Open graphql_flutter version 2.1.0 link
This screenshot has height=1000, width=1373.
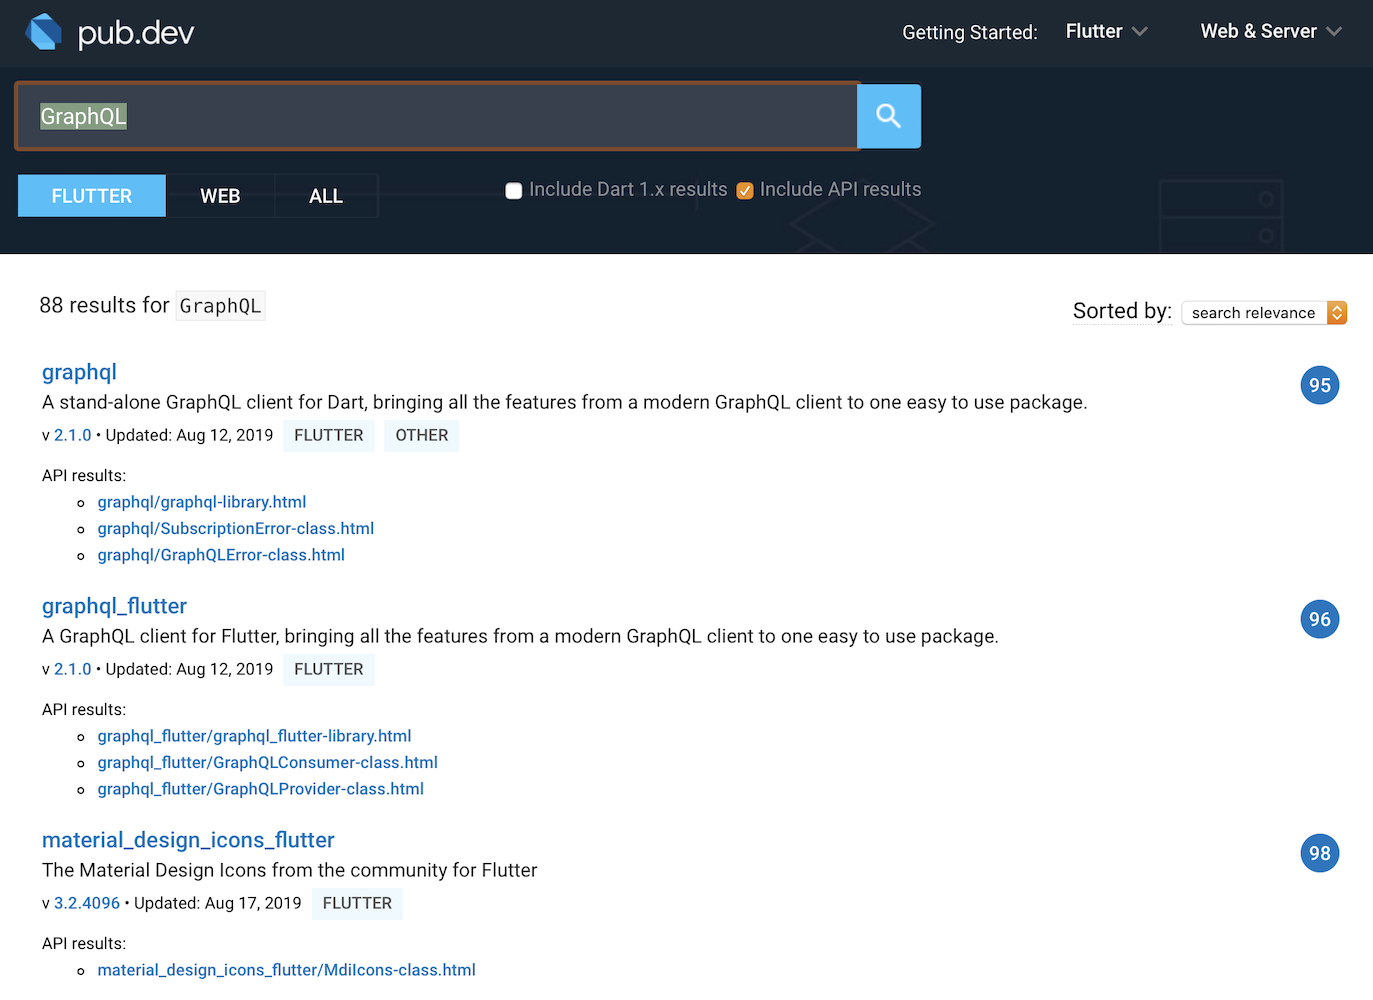pyautogui.click(x=73, y=669)
